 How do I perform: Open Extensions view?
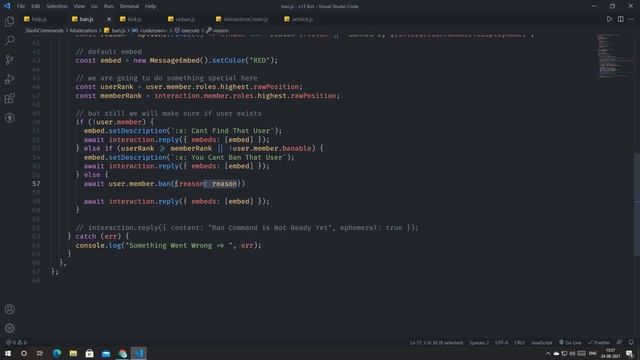coord(9,98)
